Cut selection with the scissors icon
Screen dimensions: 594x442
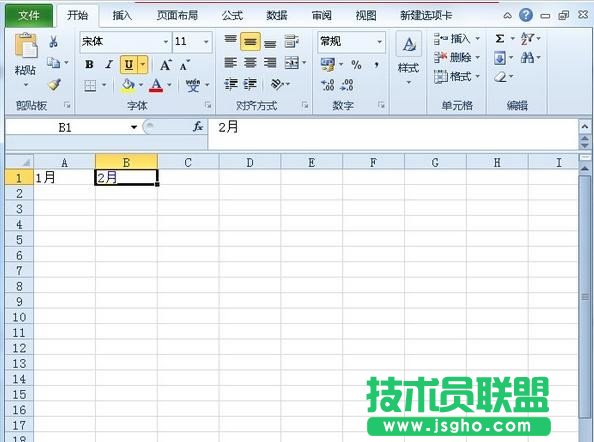tap(54, 41)
